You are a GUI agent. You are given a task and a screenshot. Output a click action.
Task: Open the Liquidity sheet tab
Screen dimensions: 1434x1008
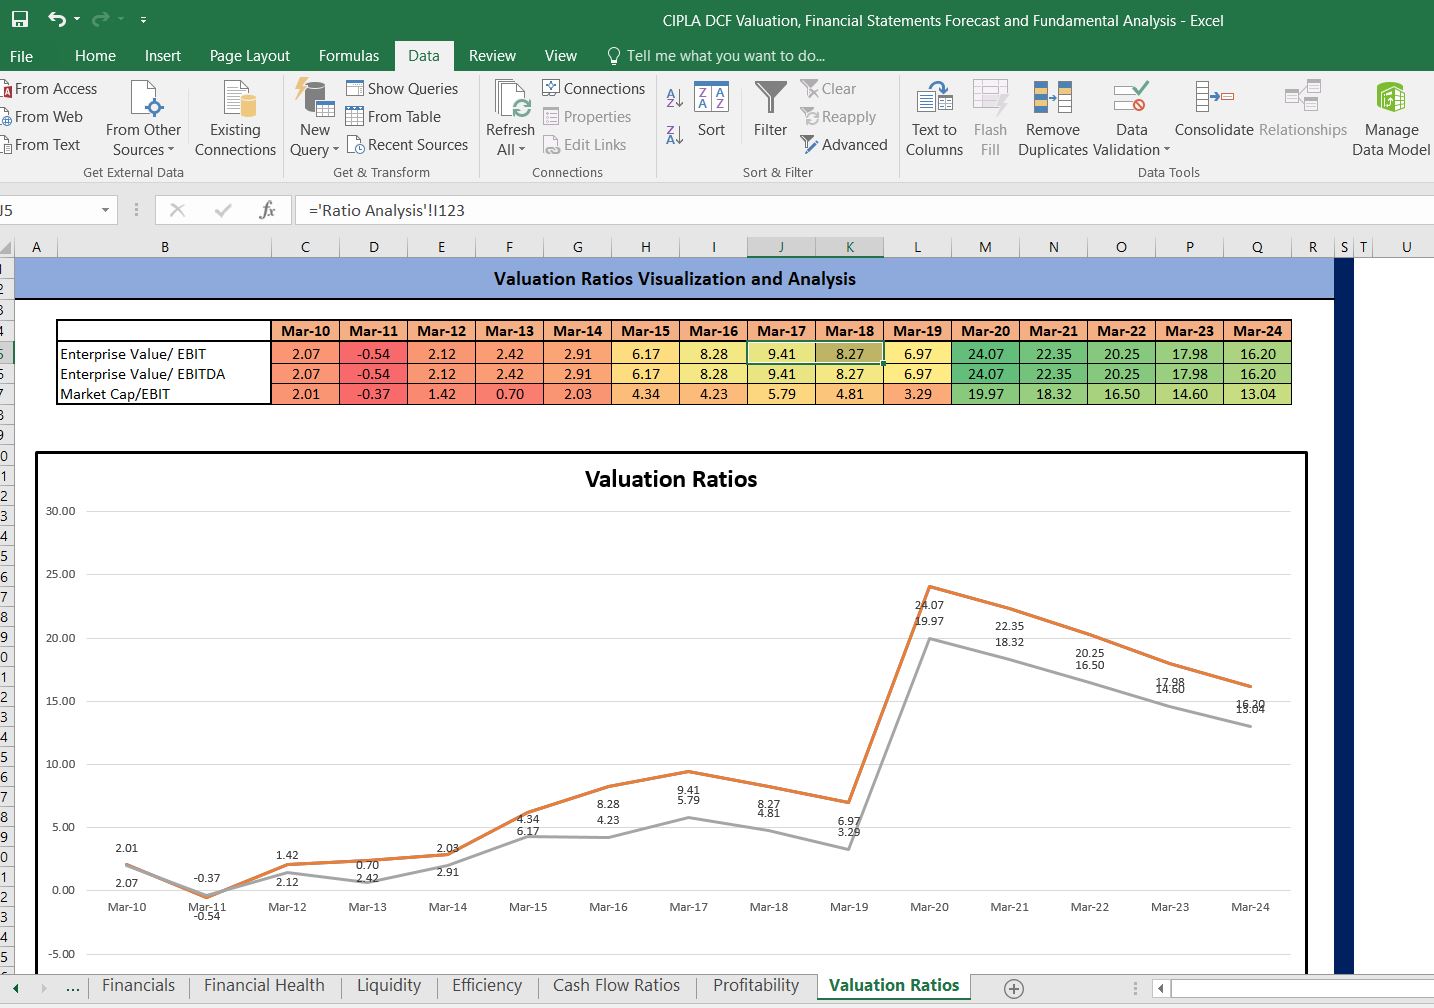click(x=389, y=986)
